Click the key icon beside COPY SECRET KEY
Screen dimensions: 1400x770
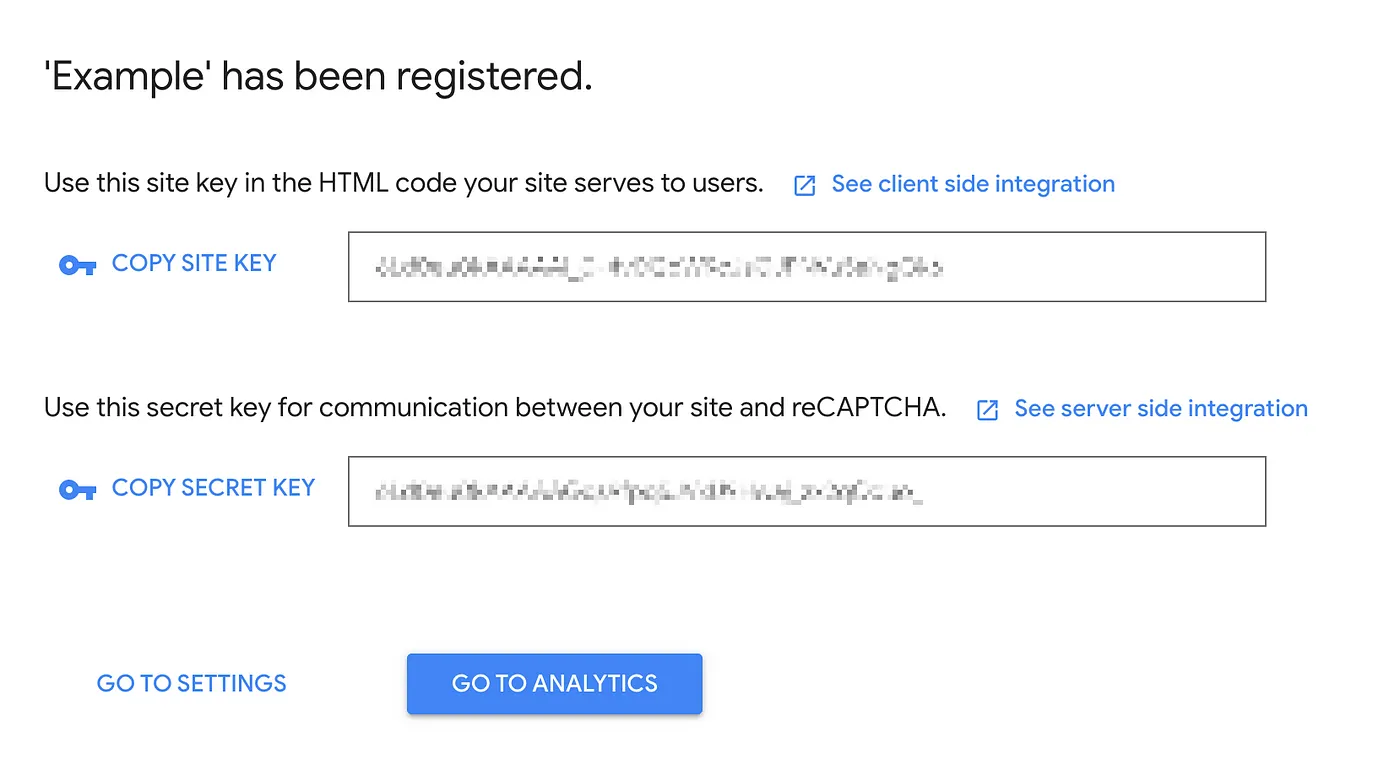pyautogui.click(x=77, y=490)
